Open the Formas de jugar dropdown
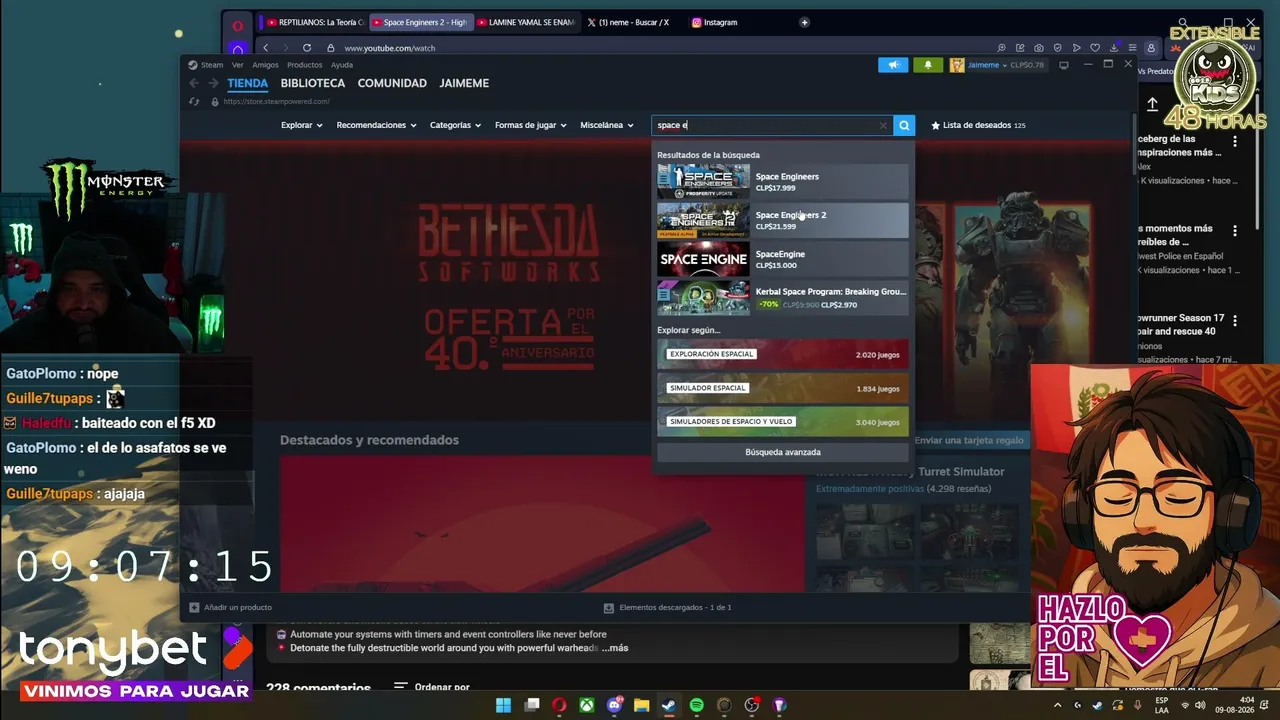The width and height of the screenshot is (1280, 720). tap(531, 125)
